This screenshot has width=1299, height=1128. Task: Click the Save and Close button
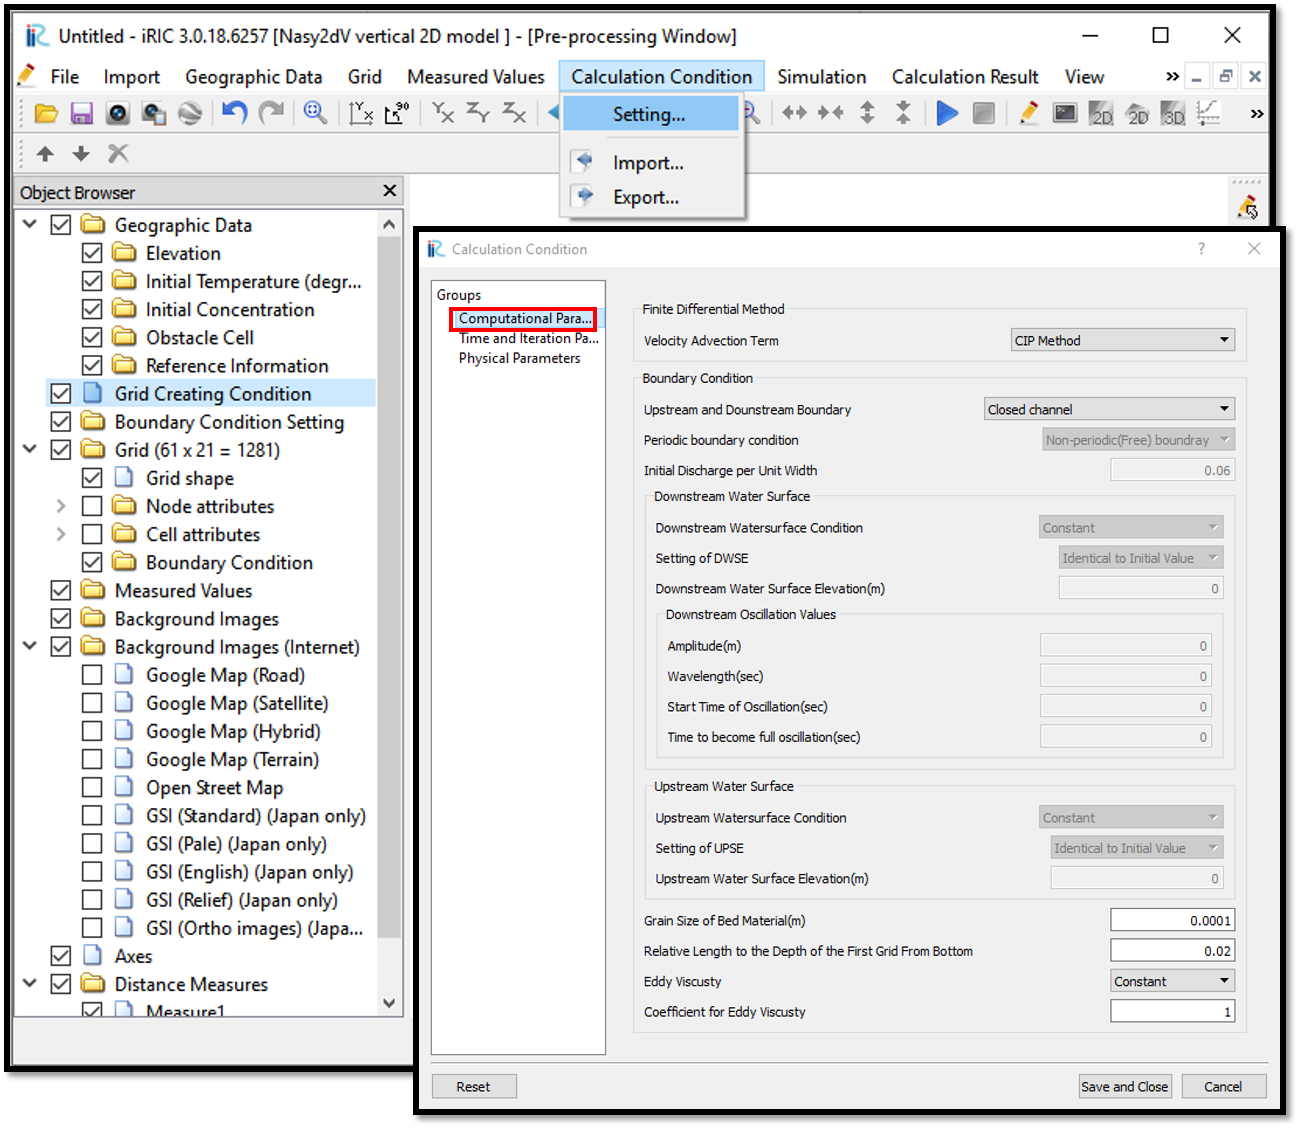coord(1124,1087)
